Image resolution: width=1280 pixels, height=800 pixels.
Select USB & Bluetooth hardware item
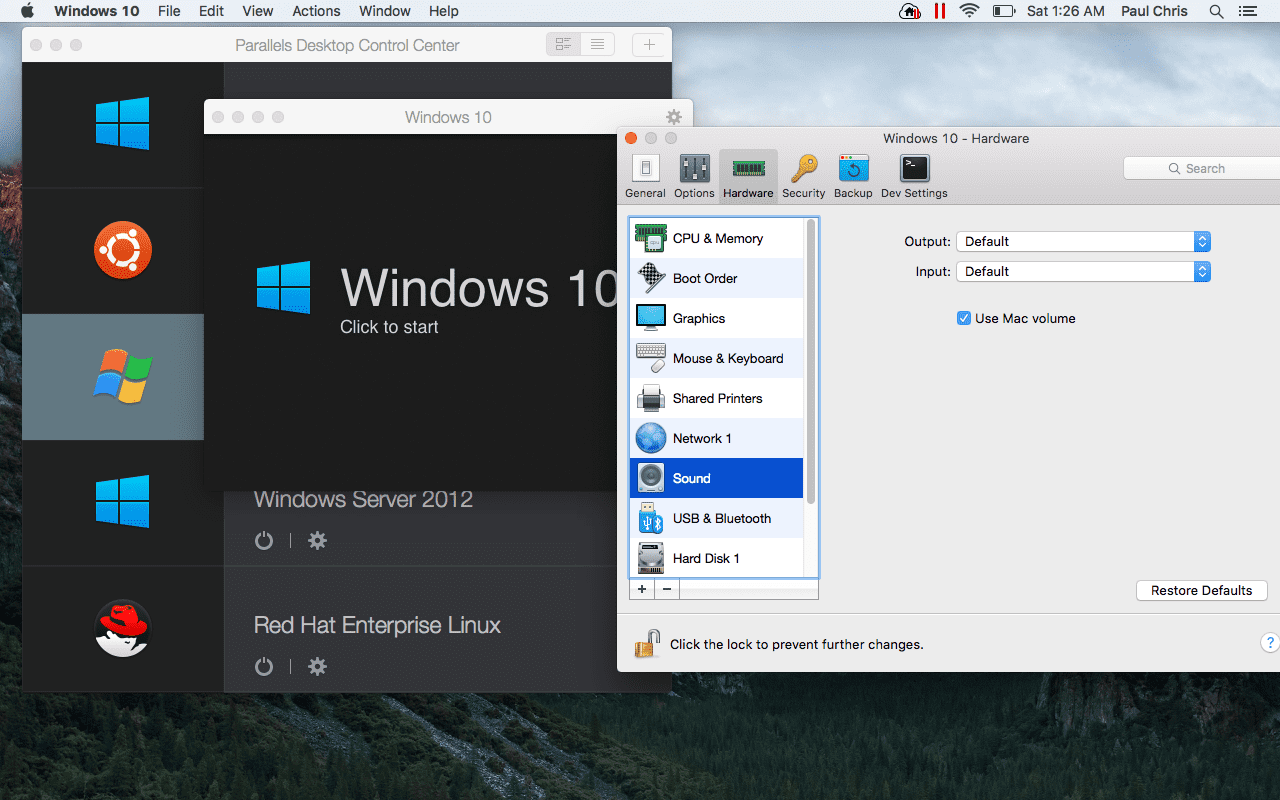(716, 518)
